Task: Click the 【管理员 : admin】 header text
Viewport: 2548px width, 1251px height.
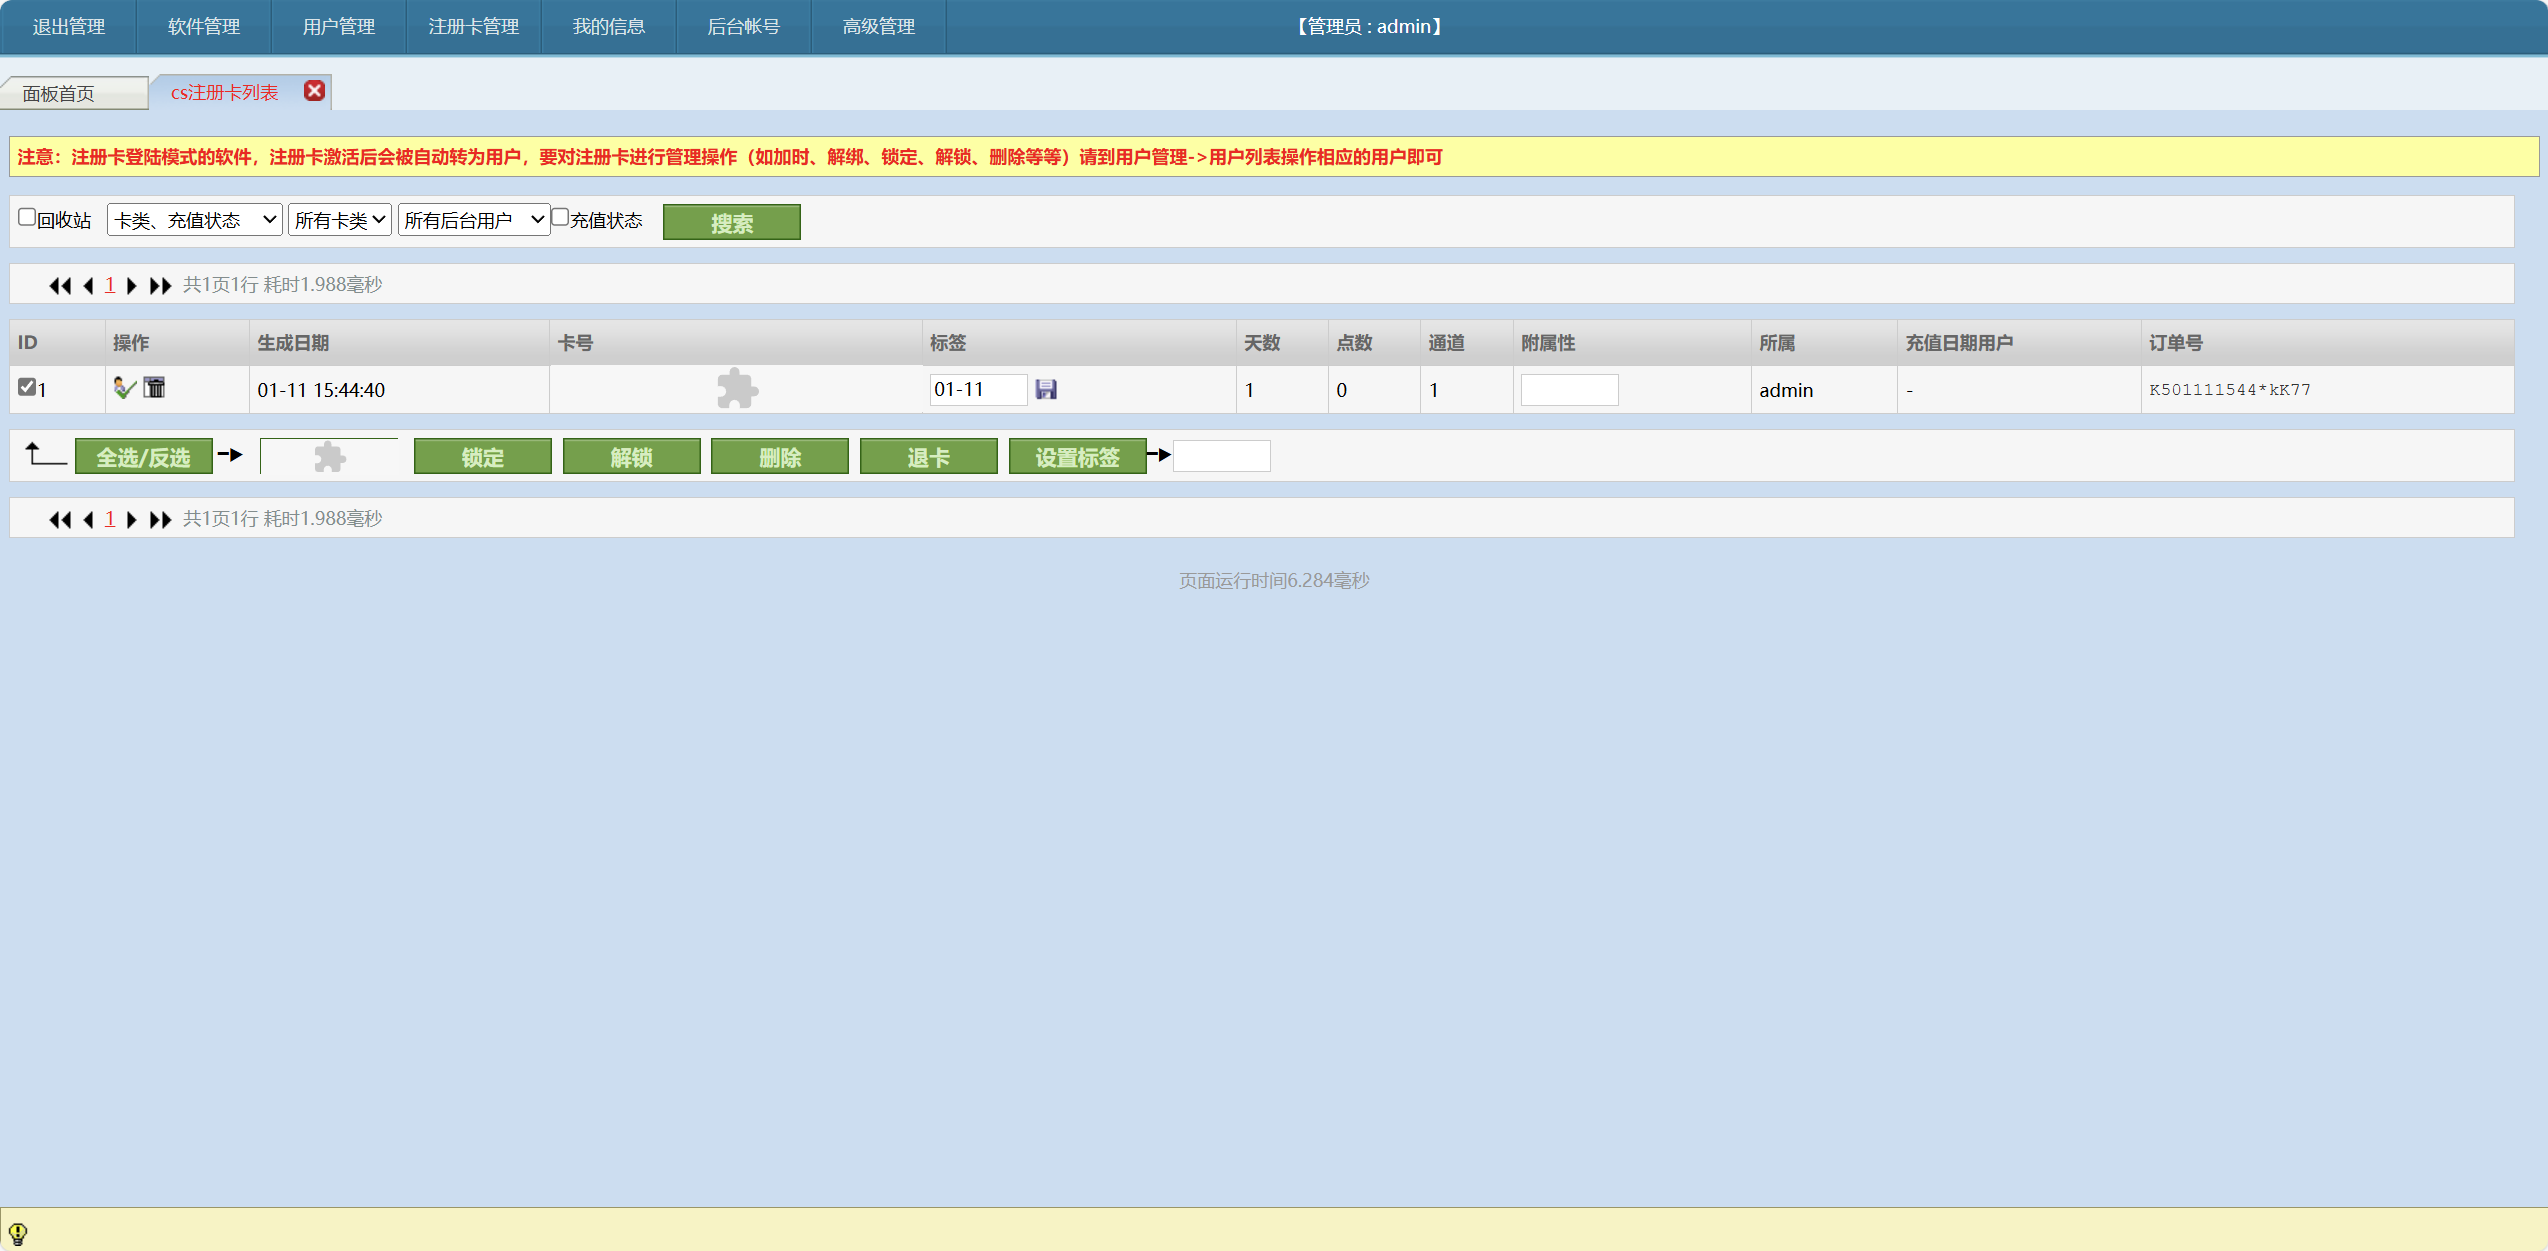Action: [1369, 27]
